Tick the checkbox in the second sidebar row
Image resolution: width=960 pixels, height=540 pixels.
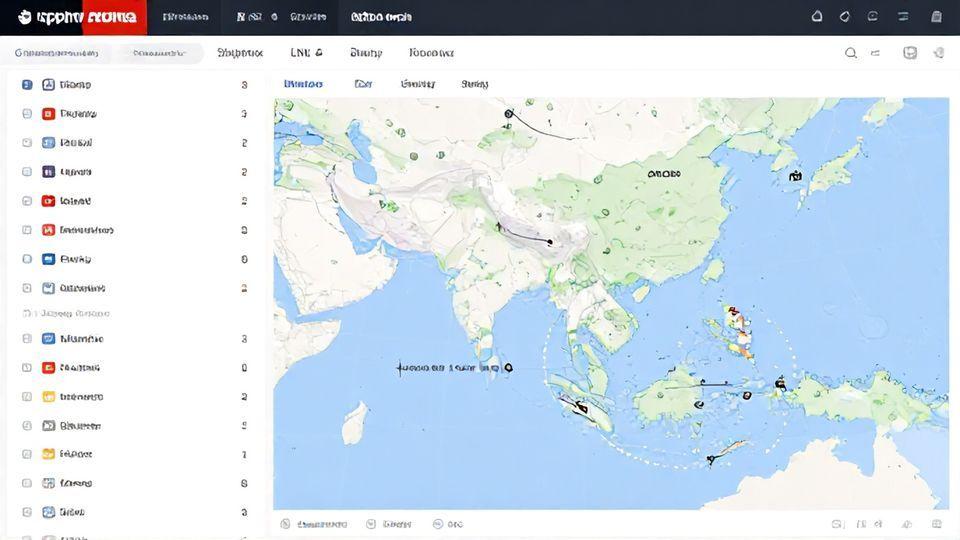(x=27, y=114)
